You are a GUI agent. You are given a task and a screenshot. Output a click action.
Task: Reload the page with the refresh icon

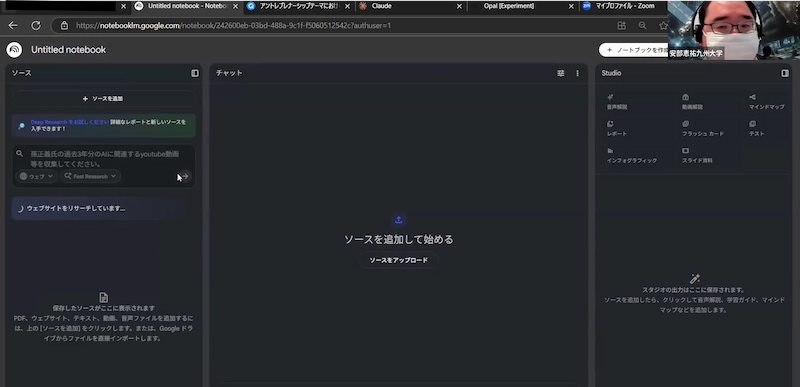click(x=36, y=25)
